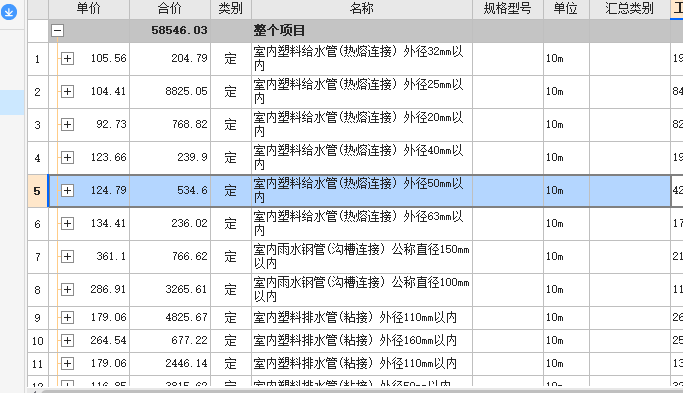Click the 整个项目 name cell
The width and height of the screenshot is (683, 393).
362,30
